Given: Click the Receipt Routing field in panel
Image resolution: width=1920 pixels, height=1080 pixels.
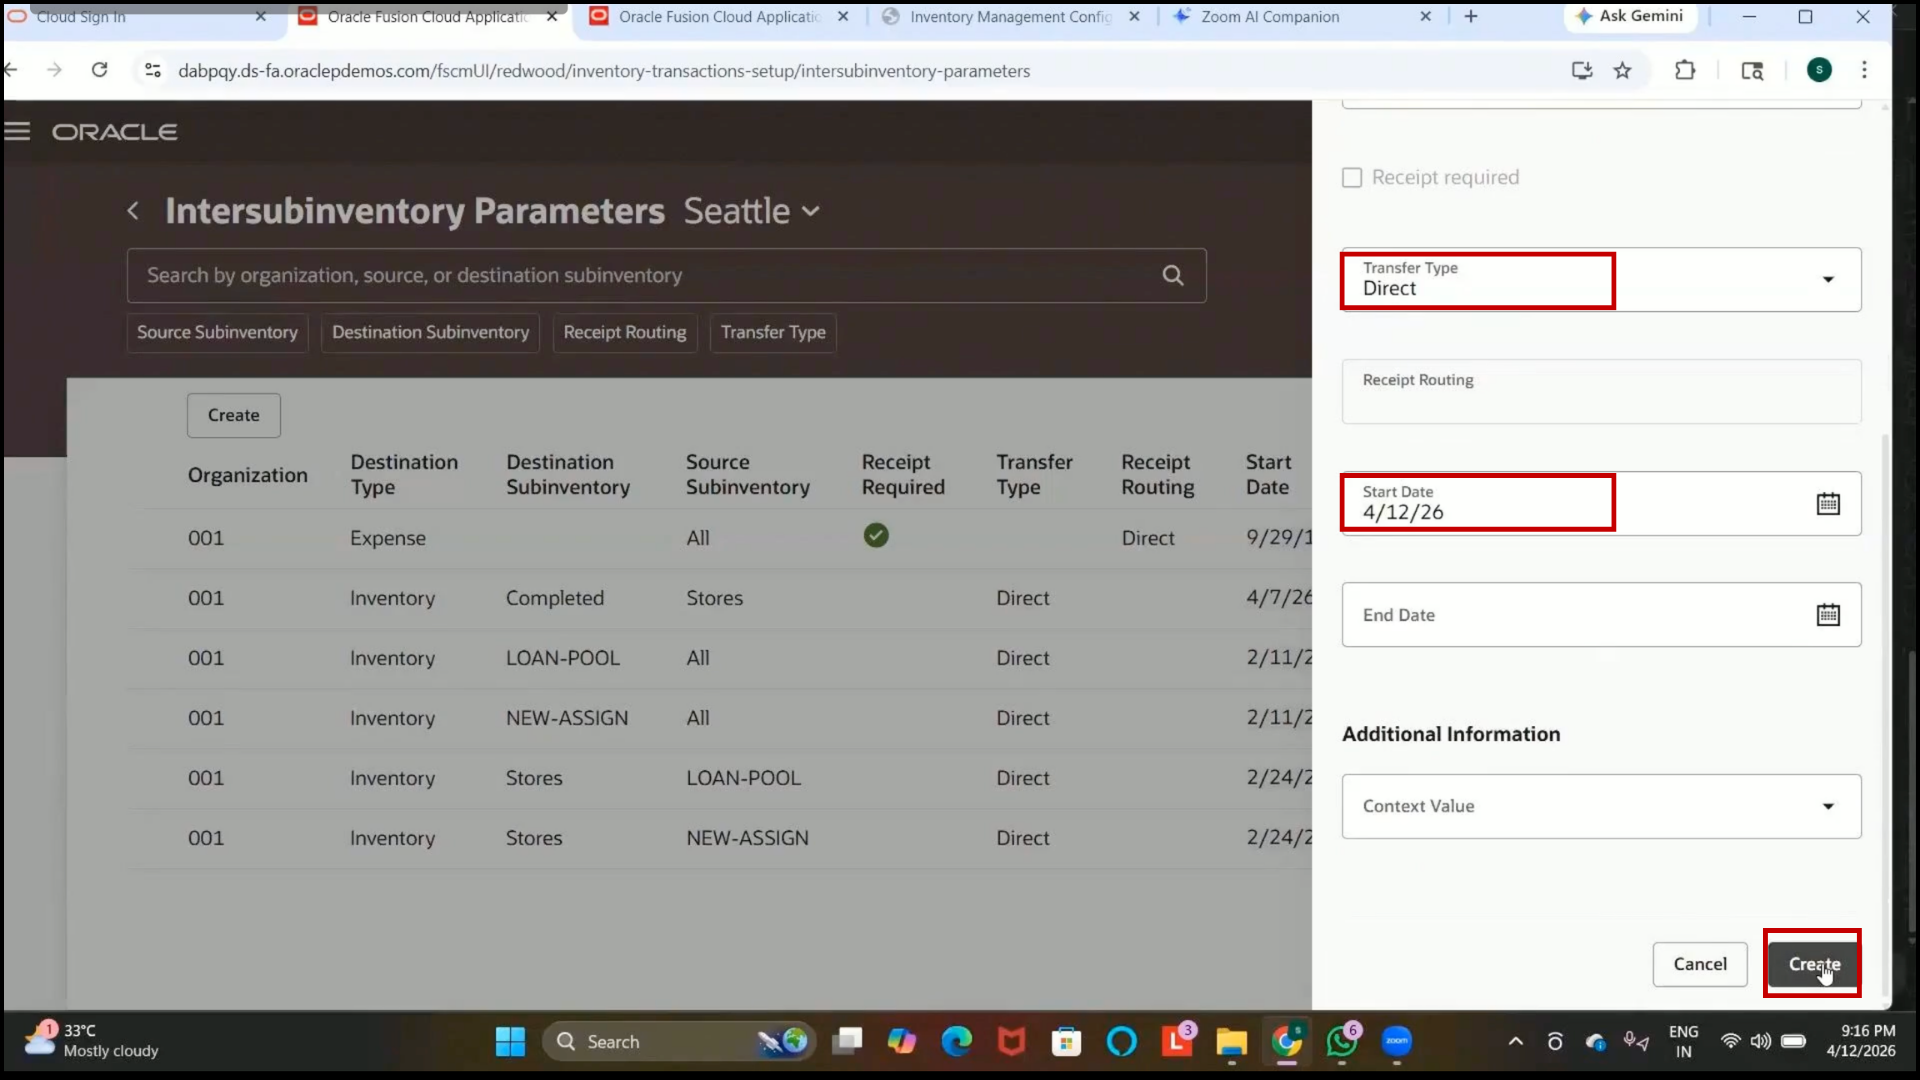Looking at the screenshot, I should (1601, 392).
